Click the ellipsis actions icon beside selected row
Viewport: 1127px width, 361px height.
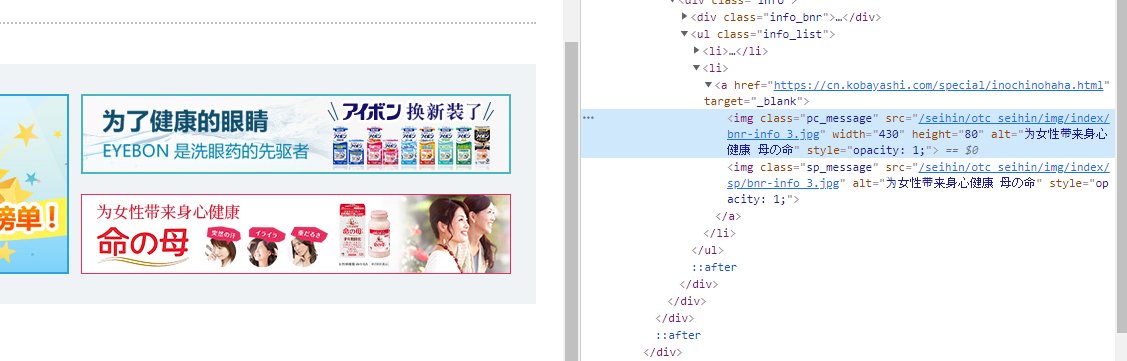(x=589, y=117)
